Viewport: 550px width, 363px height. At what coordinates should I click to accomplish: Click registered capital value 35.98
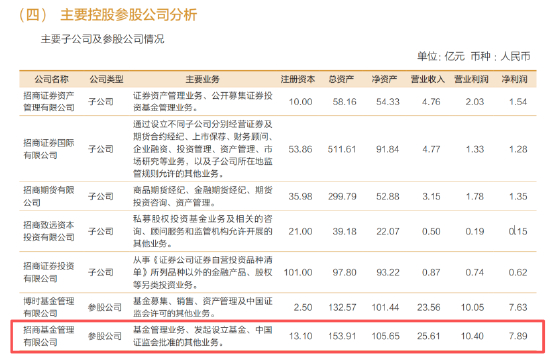click(x=300, y=196)
